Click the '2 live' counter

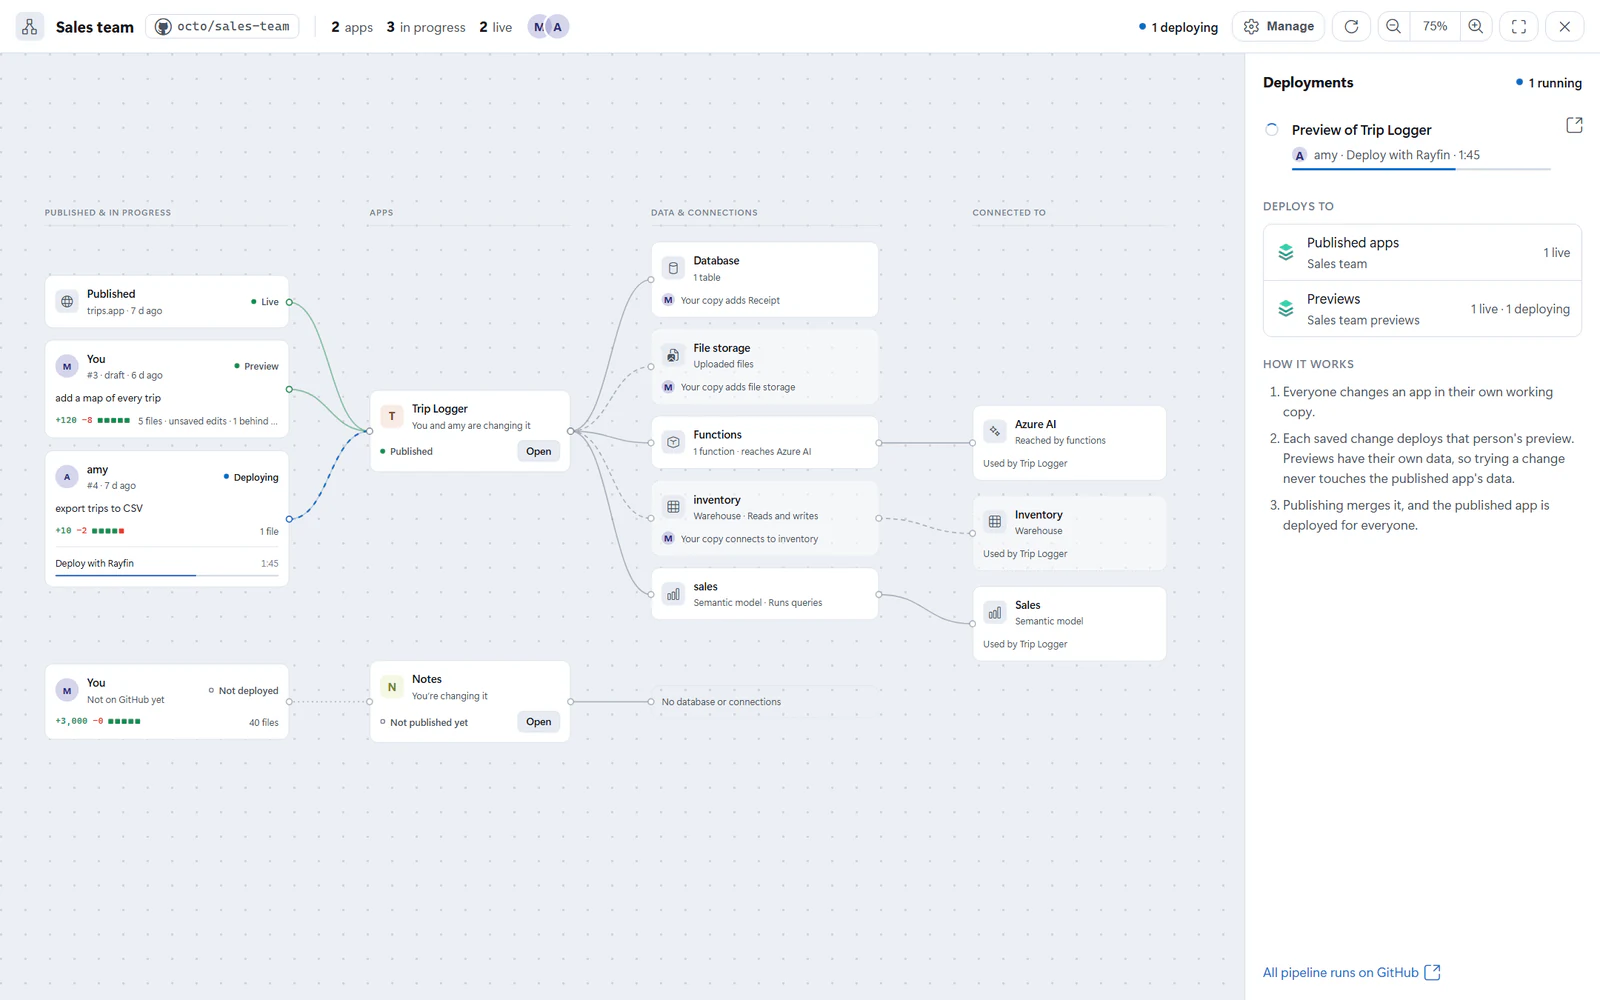tap(496, 27)
